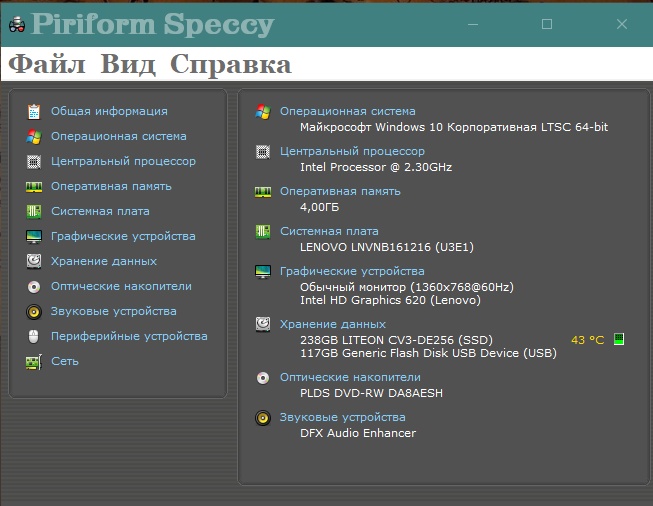The image size is (653, 506).
Task: Open Оперативная память heading link in summary
Action: 340,191
